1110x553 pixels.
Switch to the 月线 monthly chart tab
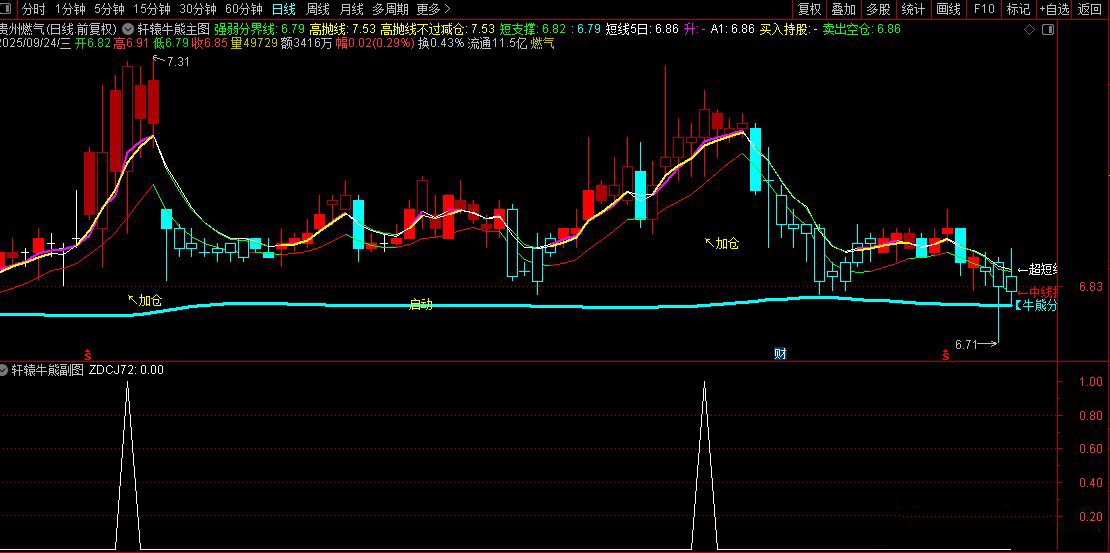[350, 9]
